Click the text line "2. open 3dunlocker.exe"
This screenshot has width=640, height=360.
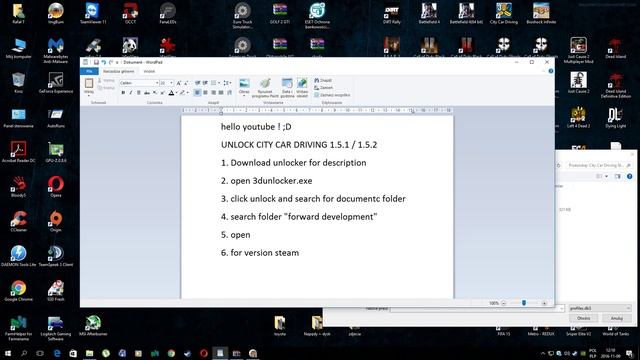pos(267,181)
